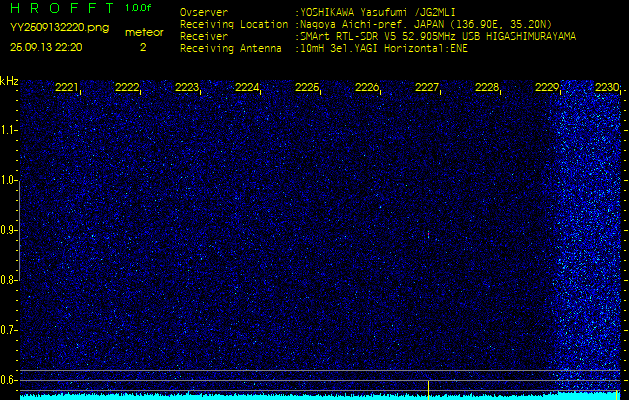Click the 2225 time marker

307,88
